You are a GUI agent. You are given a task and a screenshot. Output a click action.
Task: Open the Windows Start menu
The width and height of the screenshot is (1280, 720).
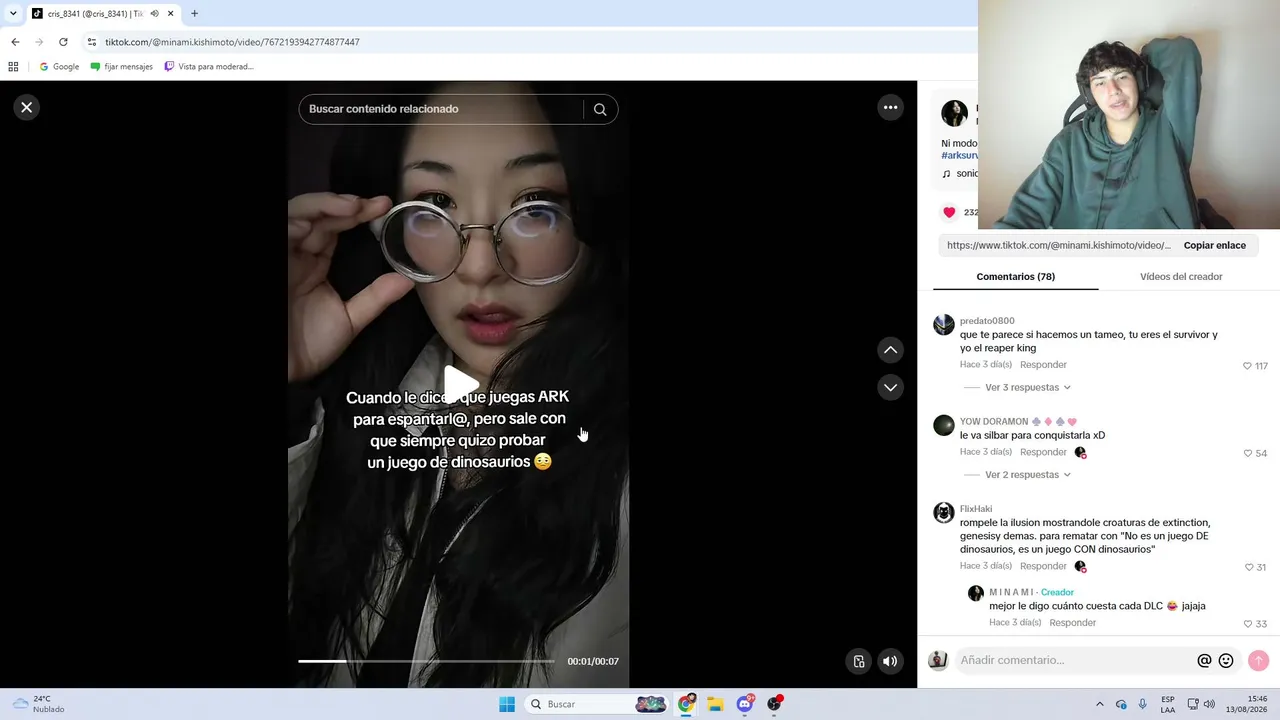pyautogui.click(x=507, y=704)
